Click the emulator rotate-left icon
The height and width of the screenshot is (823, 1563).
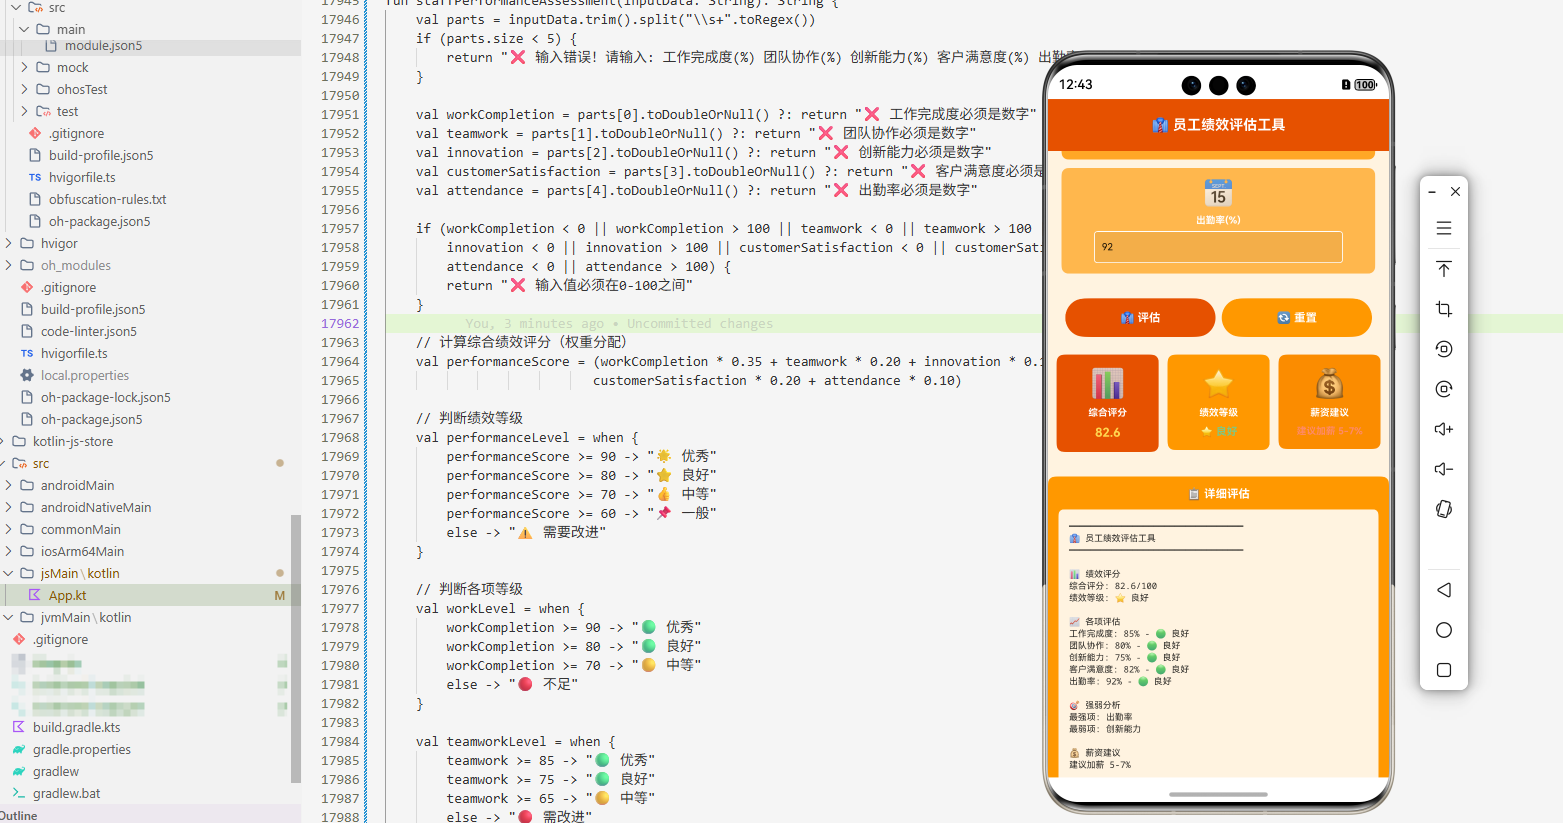[1443, 349]
